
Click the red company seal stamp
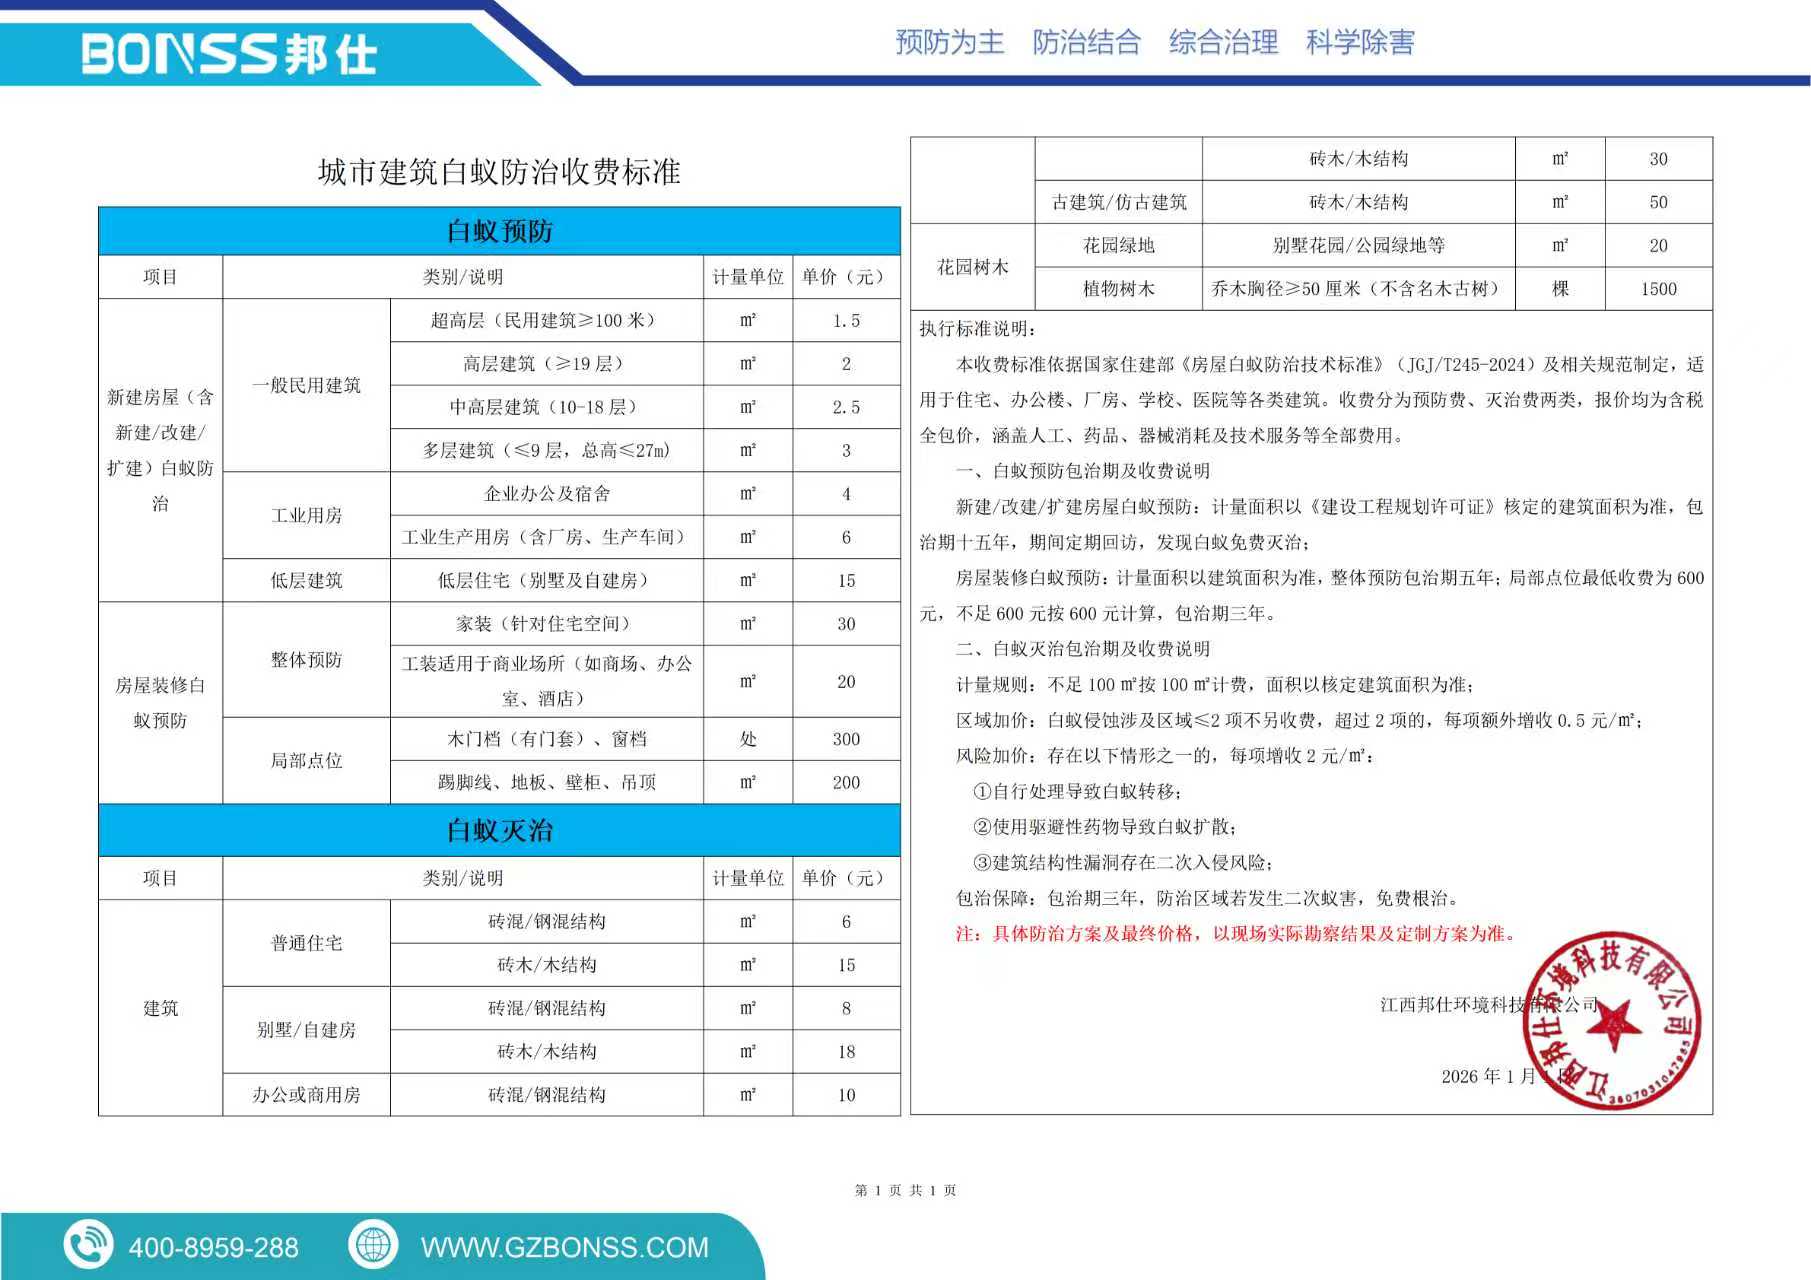(x=1610, y=1022)
